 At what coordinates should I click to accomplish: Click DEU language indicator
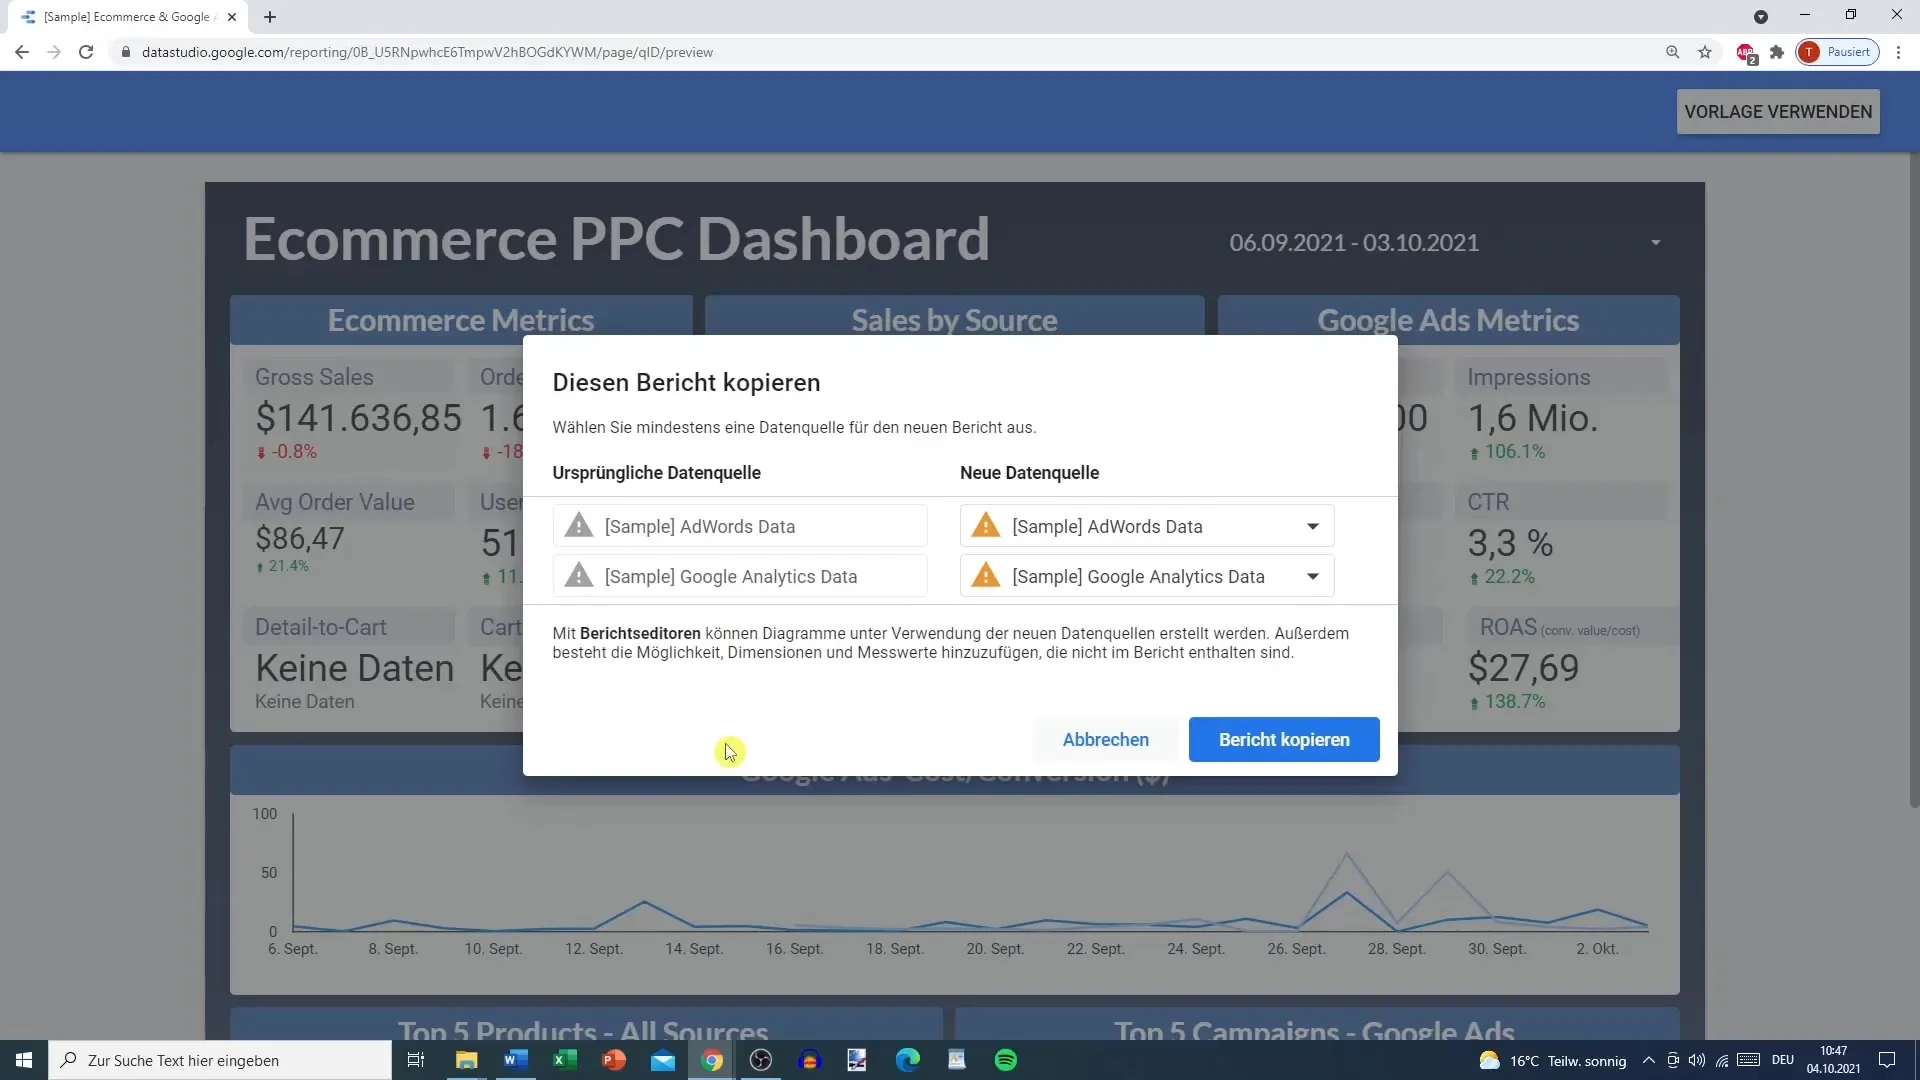pyautogui.click(x=1783, y=1060)
